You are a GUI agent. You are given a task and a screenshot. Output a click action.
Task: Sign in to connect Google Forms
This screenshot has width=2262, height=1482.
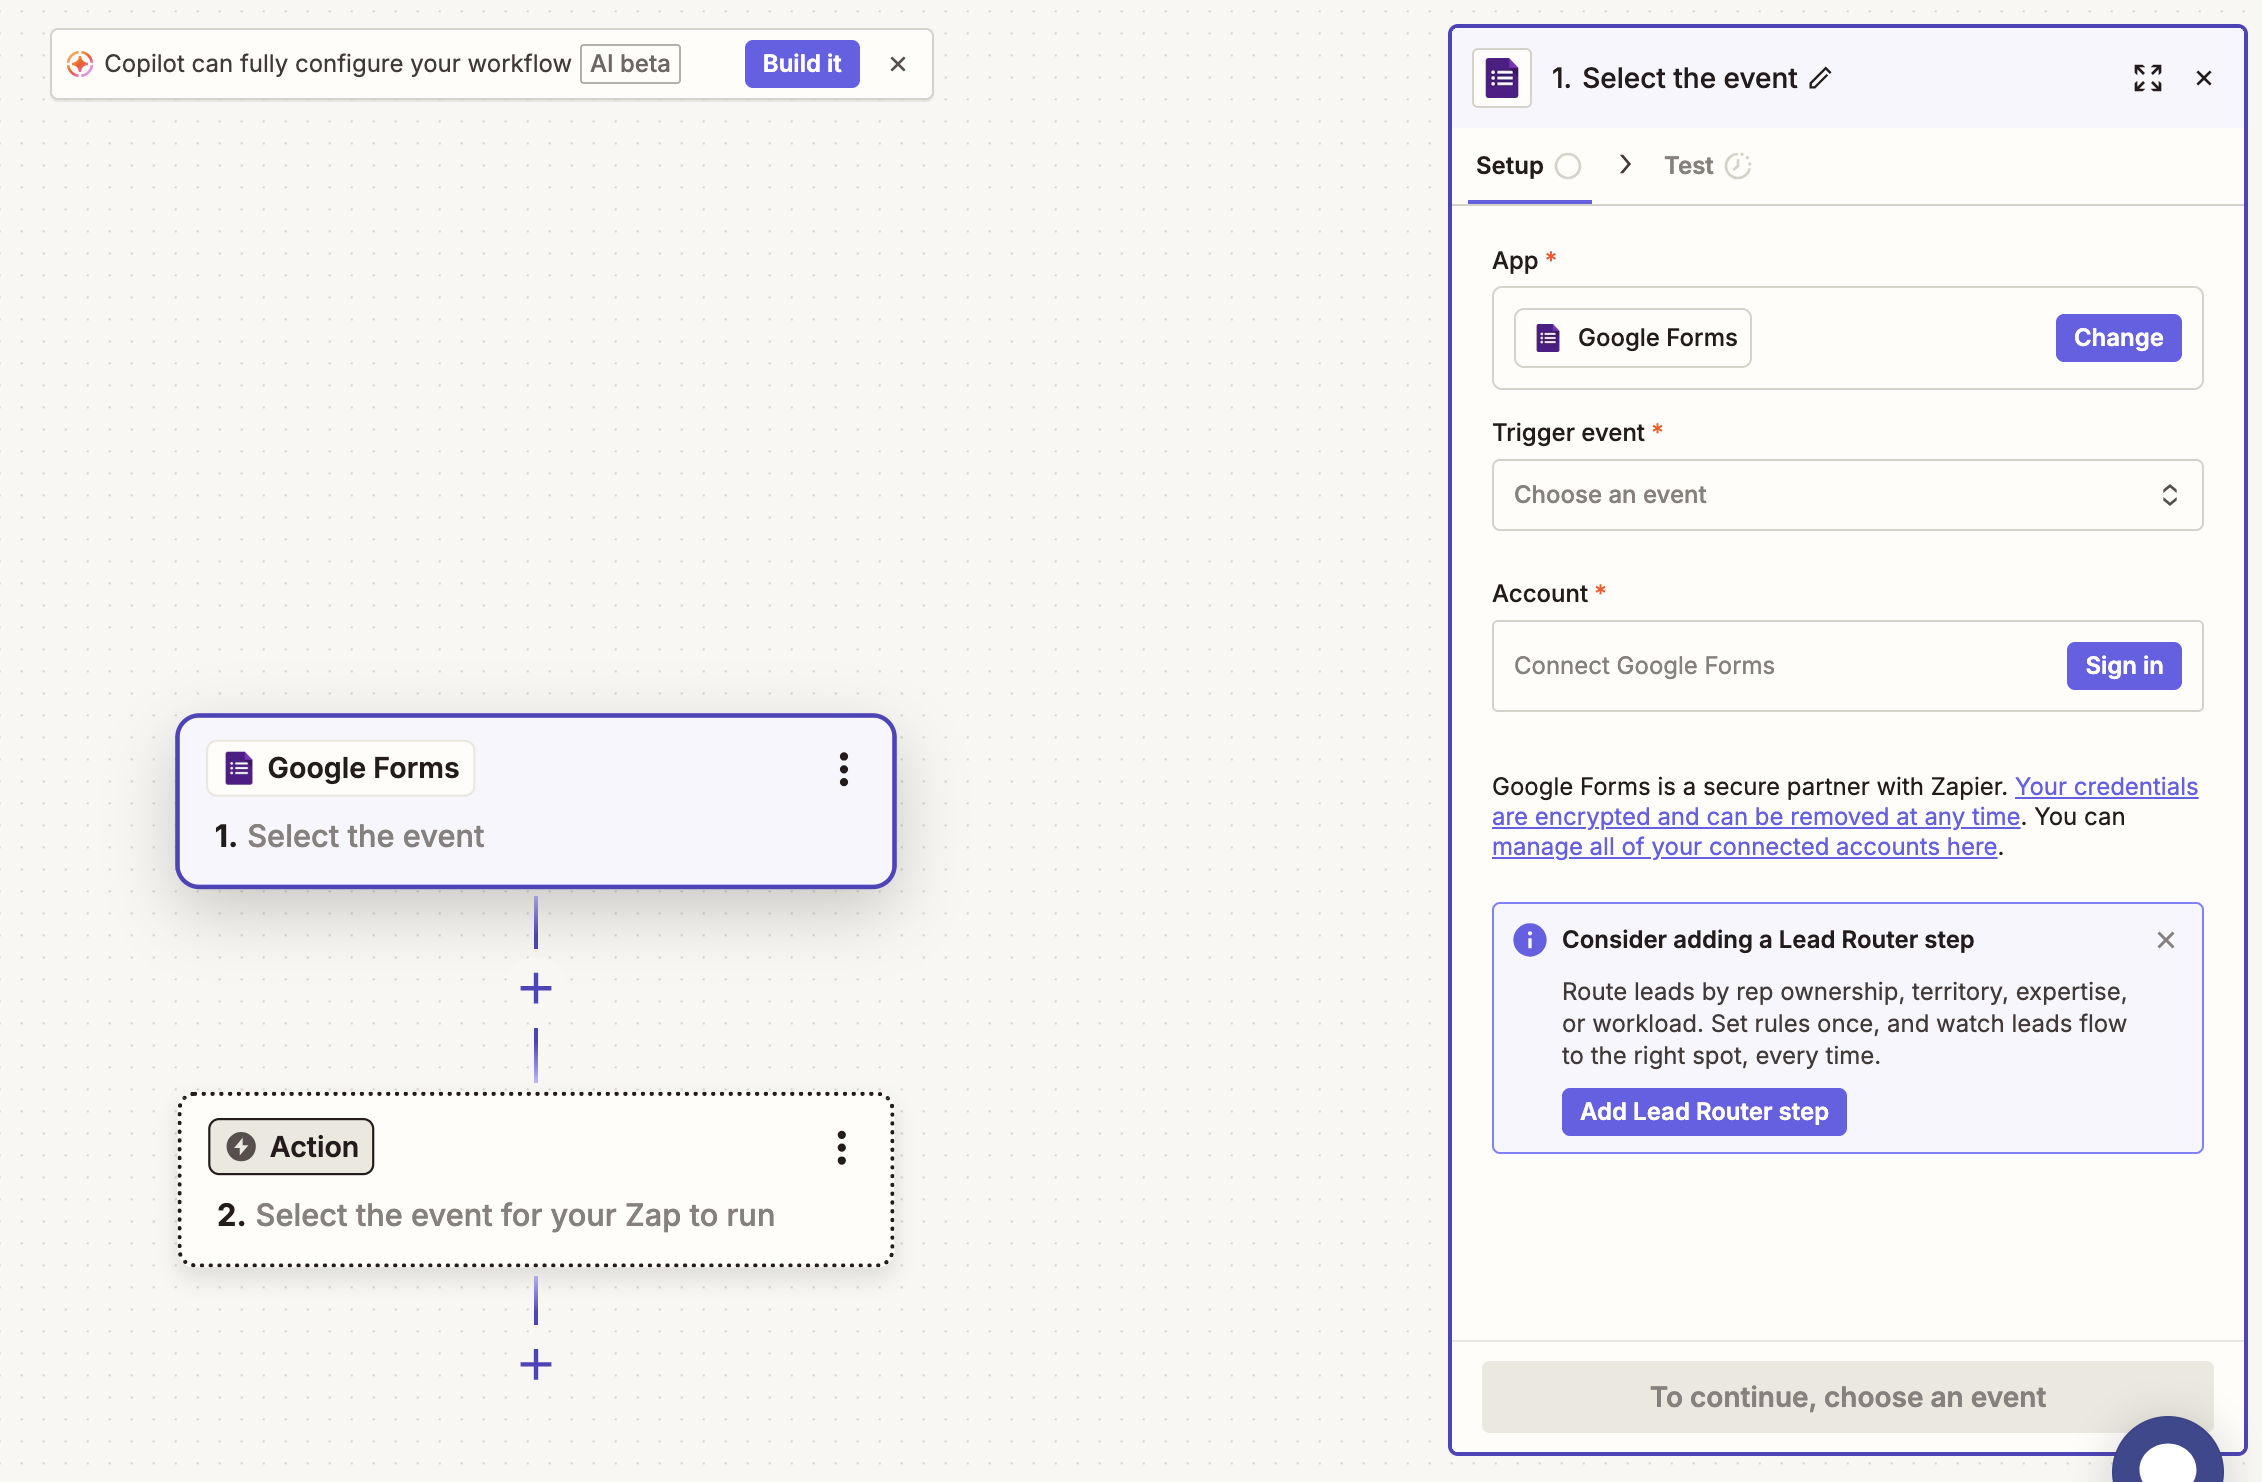pyautogui.click(x=2123, y=666)
